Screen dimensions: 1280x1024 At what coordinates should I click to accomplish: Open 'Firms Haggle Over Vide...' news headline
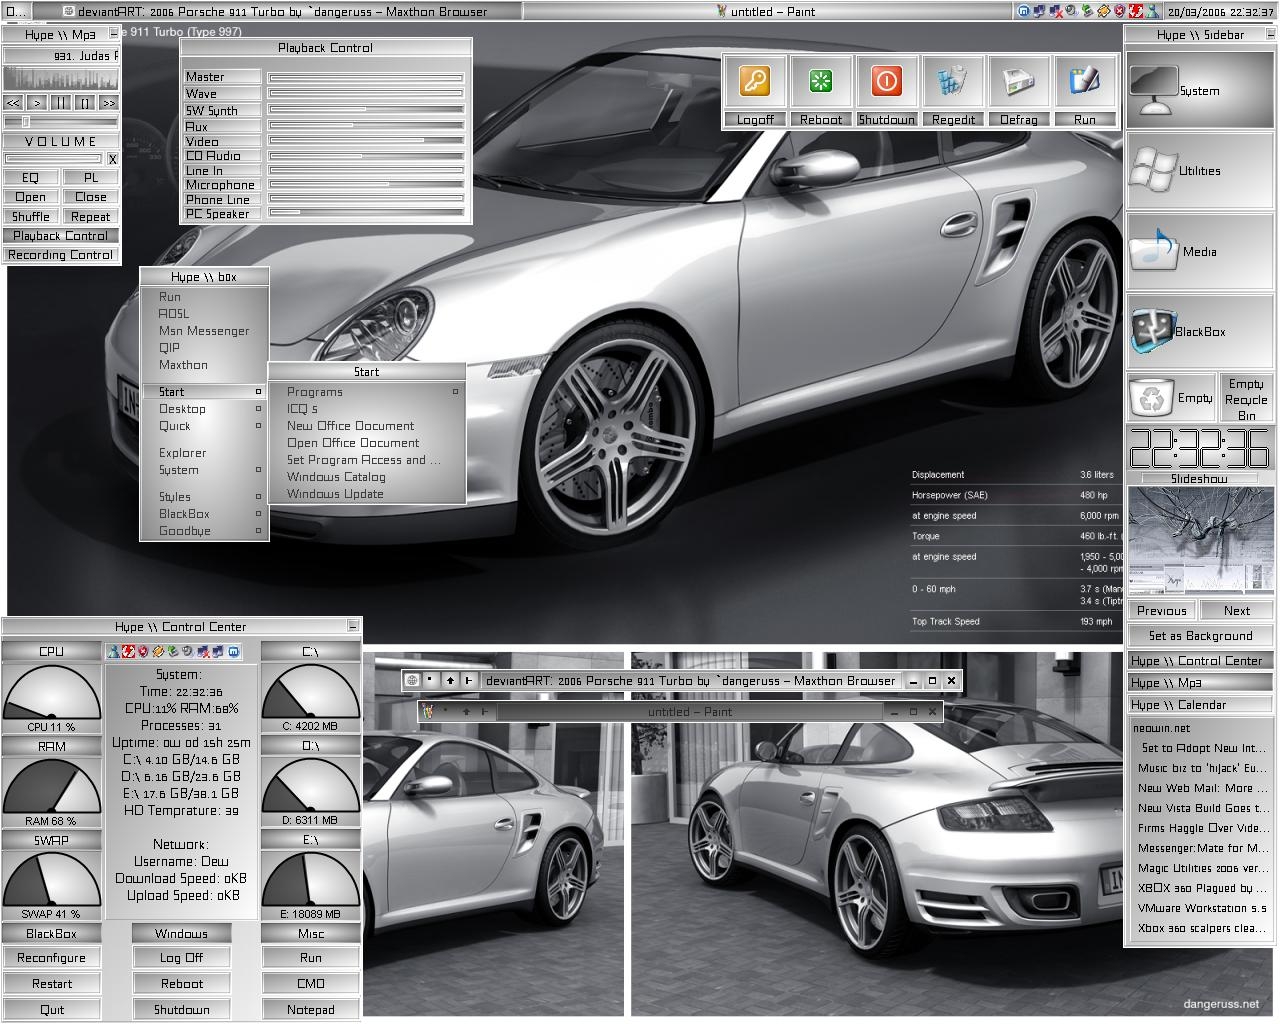coord(1203,828)
